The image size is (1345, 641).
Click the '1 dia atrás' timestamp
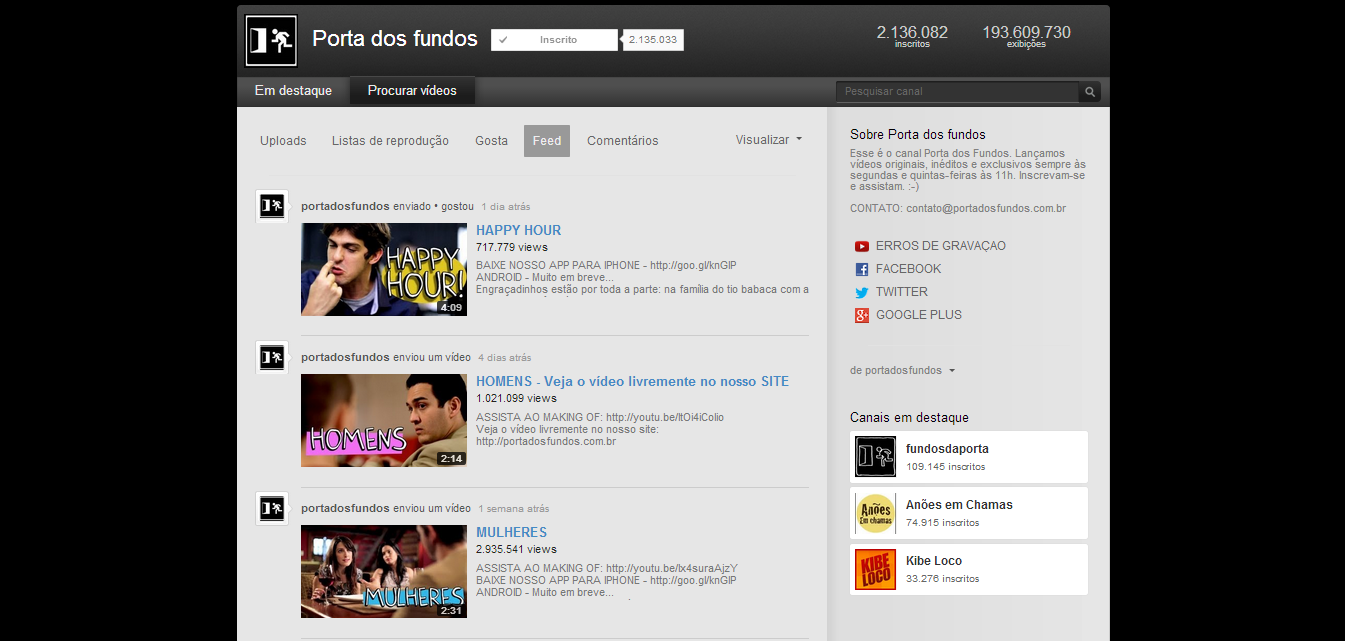point(505,207)
